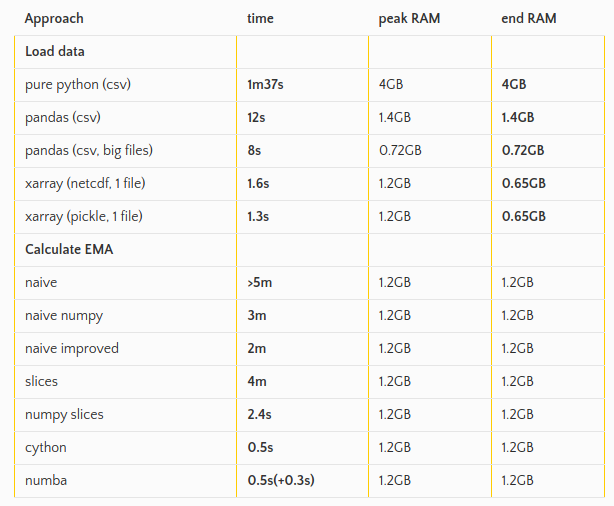
Task: Click the '2.4s' numpy slices time
Action: (259, 415)
